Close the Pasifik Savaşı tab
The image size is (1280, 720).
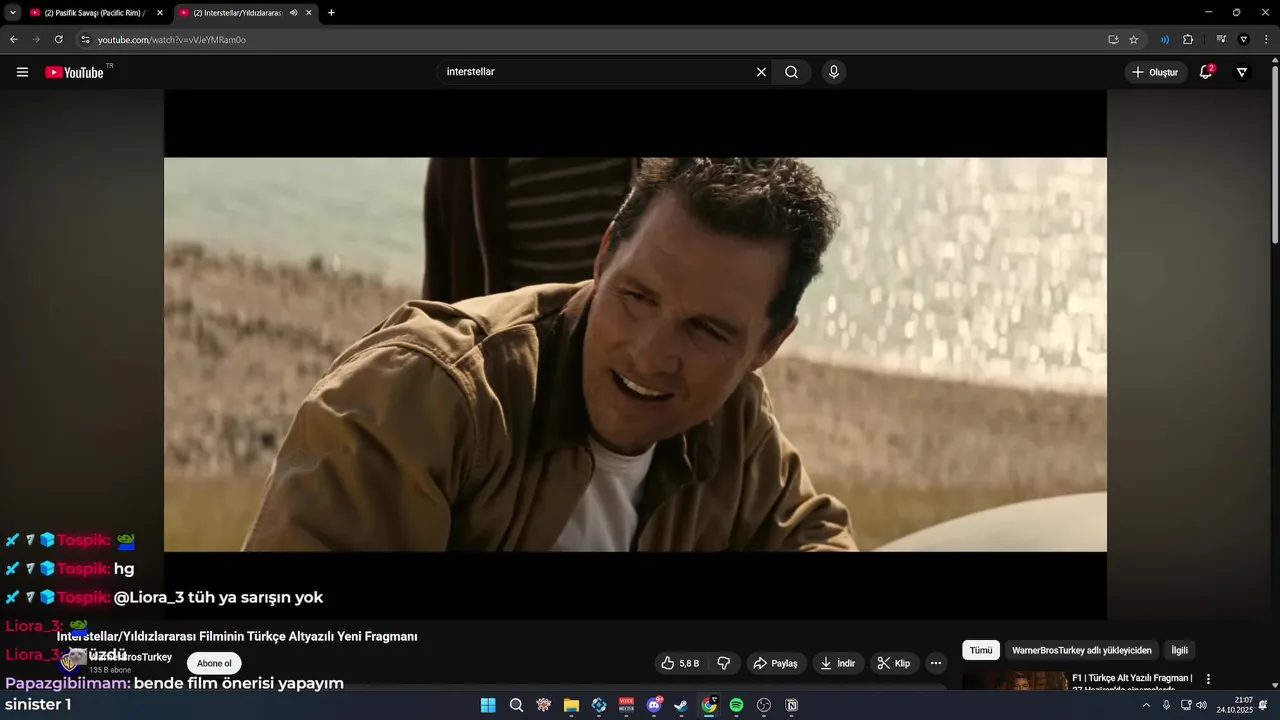[x=160, y=13]
